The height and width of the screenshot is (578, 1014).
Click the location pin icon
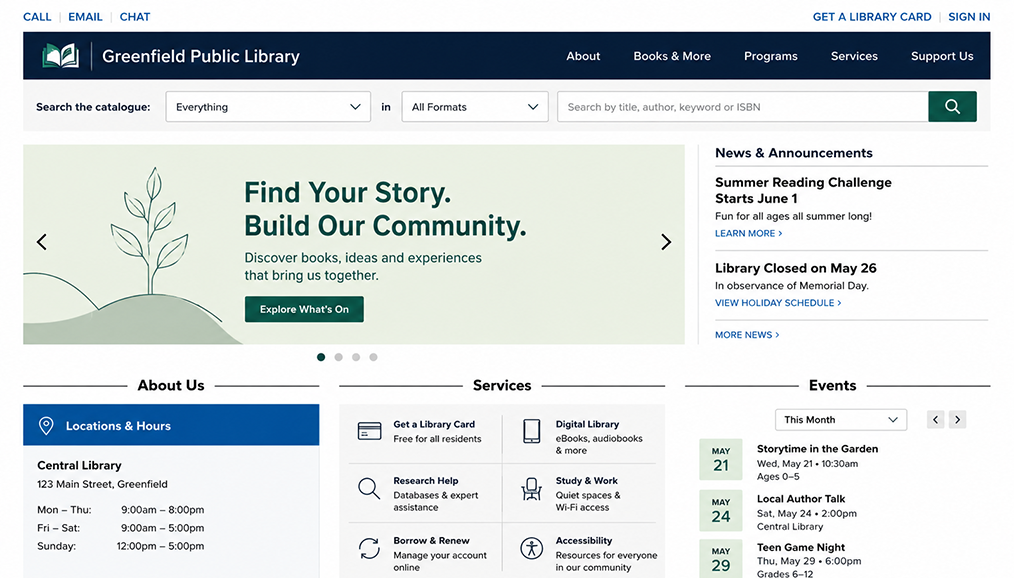click(x=46, y=425)
